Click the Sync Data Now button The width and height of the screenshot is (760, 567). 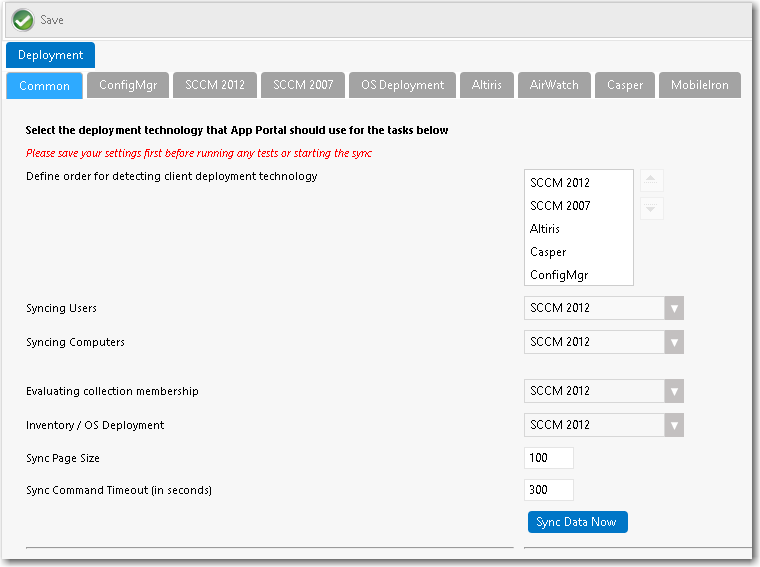pos(577,522)
